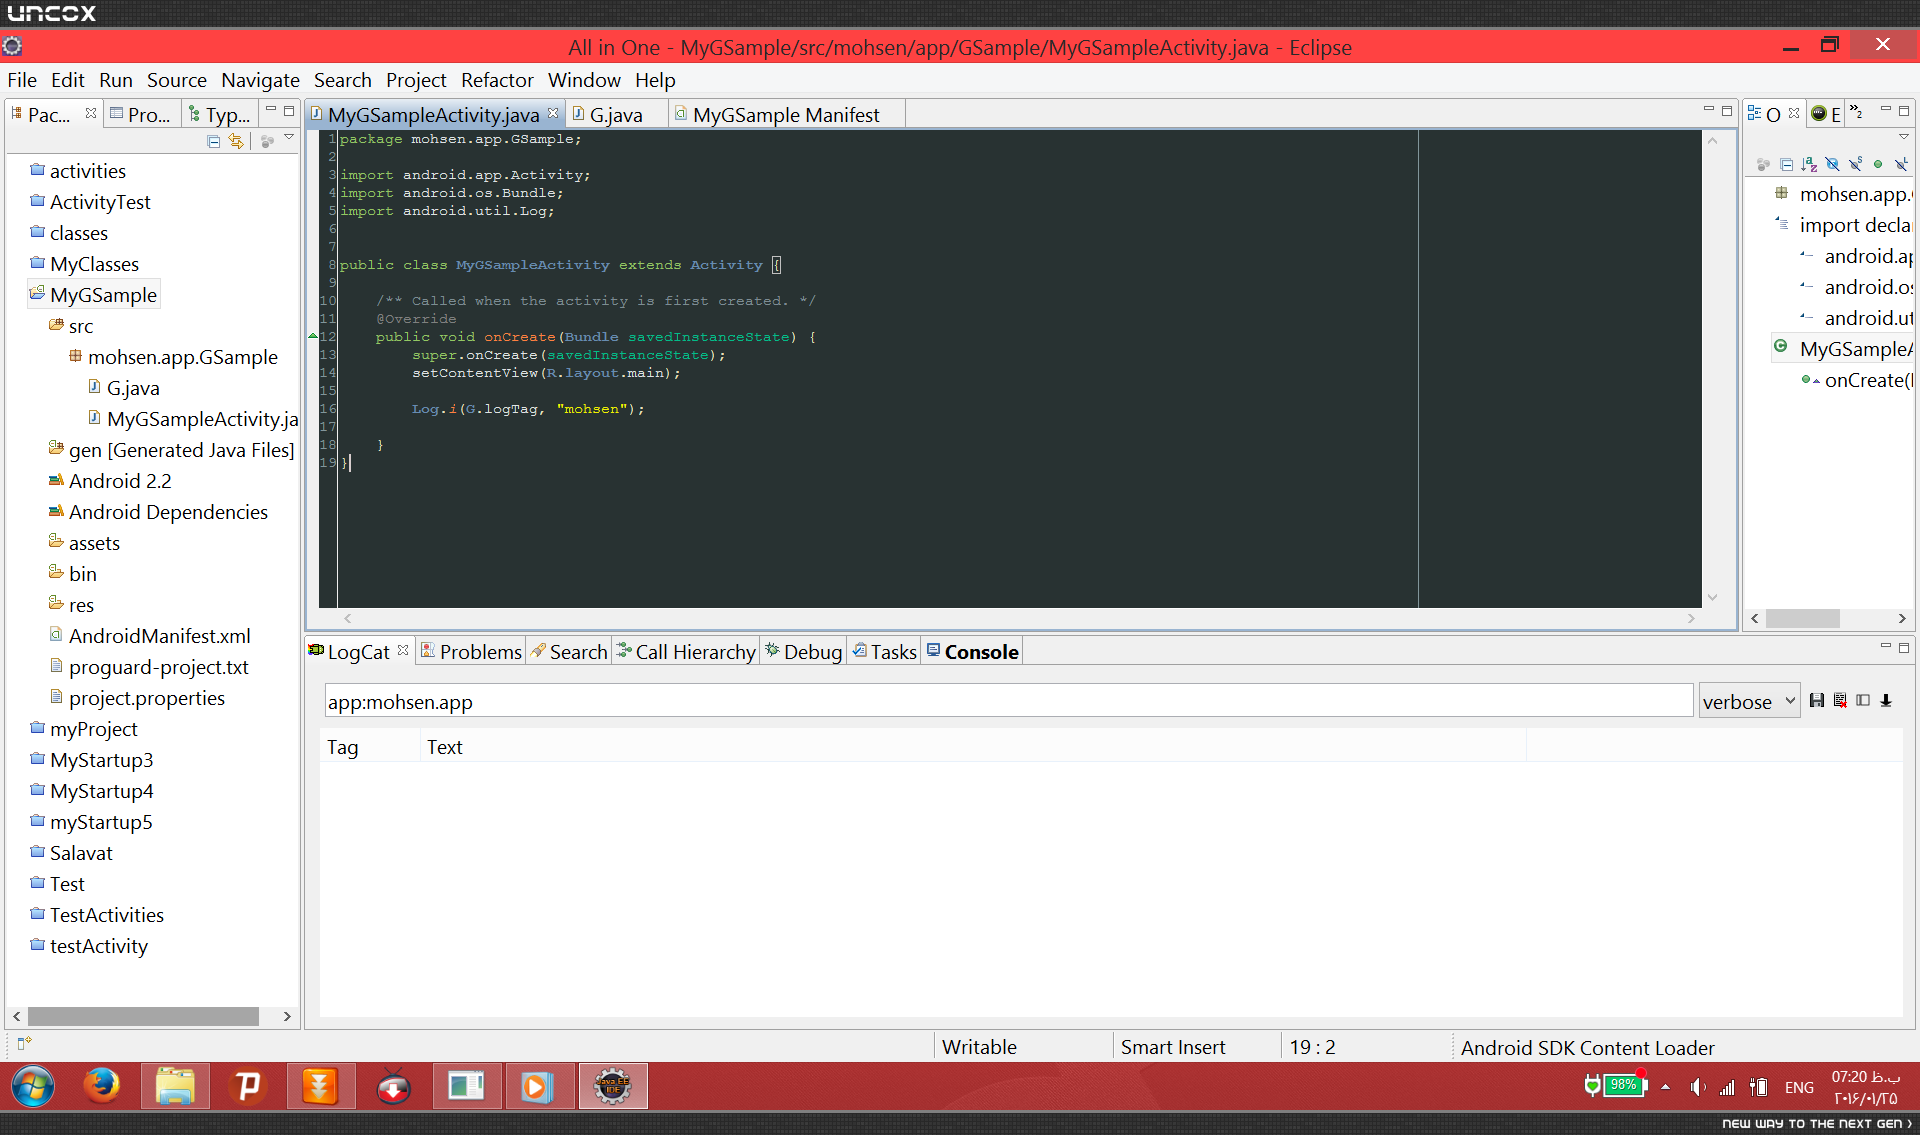This screenshot has height=1135, width=1920.
Task: Toggle hide static members in Outline
Action: (x=1855, y=165)
